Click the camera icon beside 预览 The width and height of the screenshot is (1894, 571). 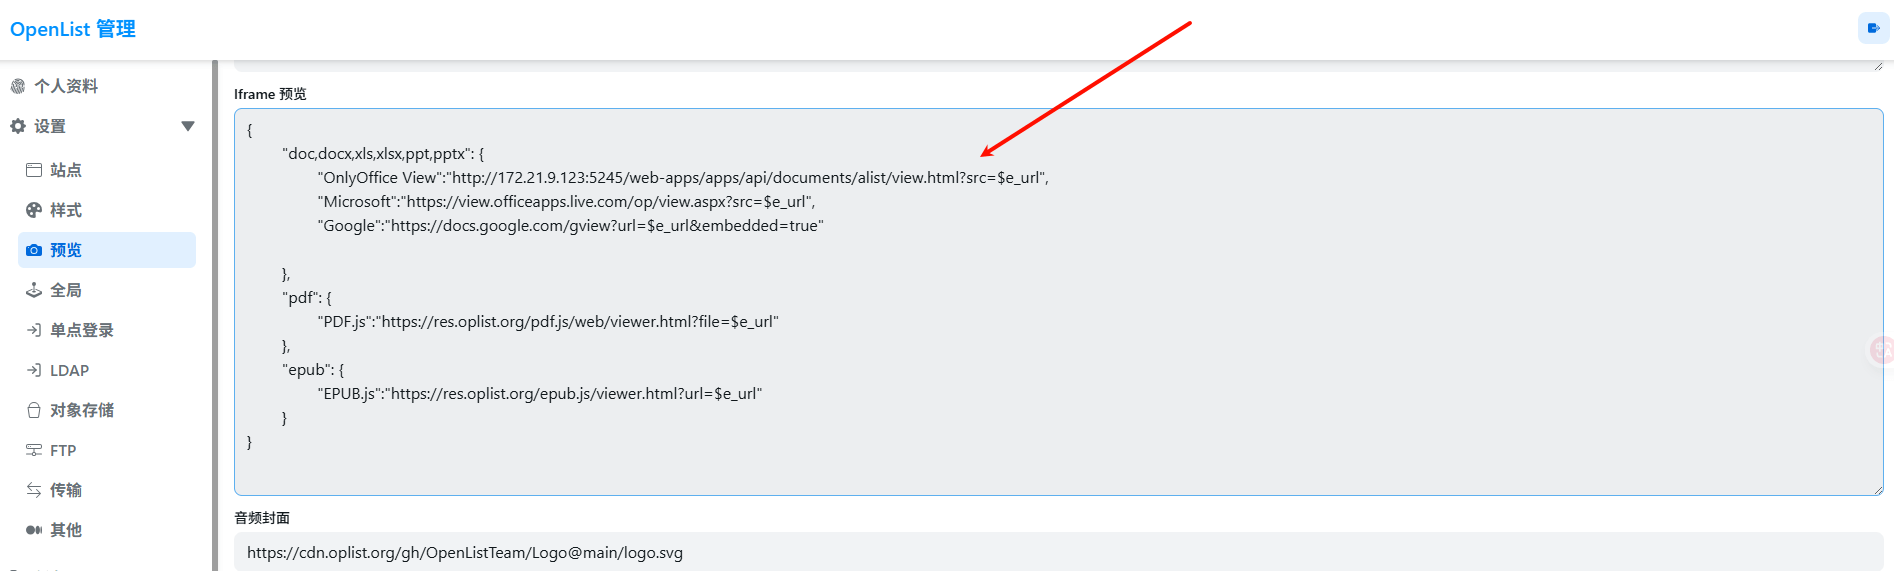[x=34, y=250]
